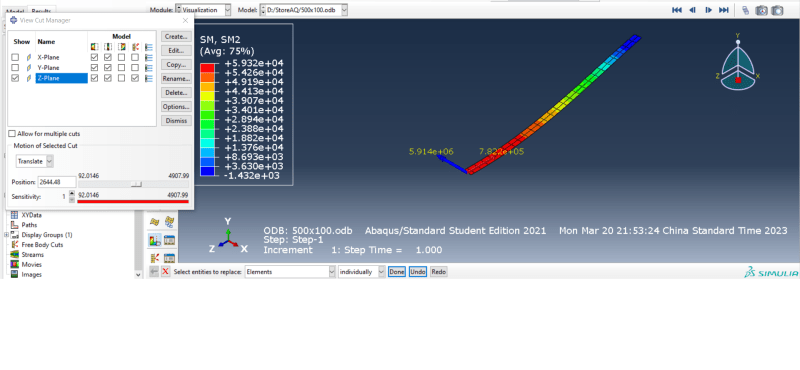Screen dimensions: 800x370
Task: Click the free body cut toolbox icon
Action: 154,258
